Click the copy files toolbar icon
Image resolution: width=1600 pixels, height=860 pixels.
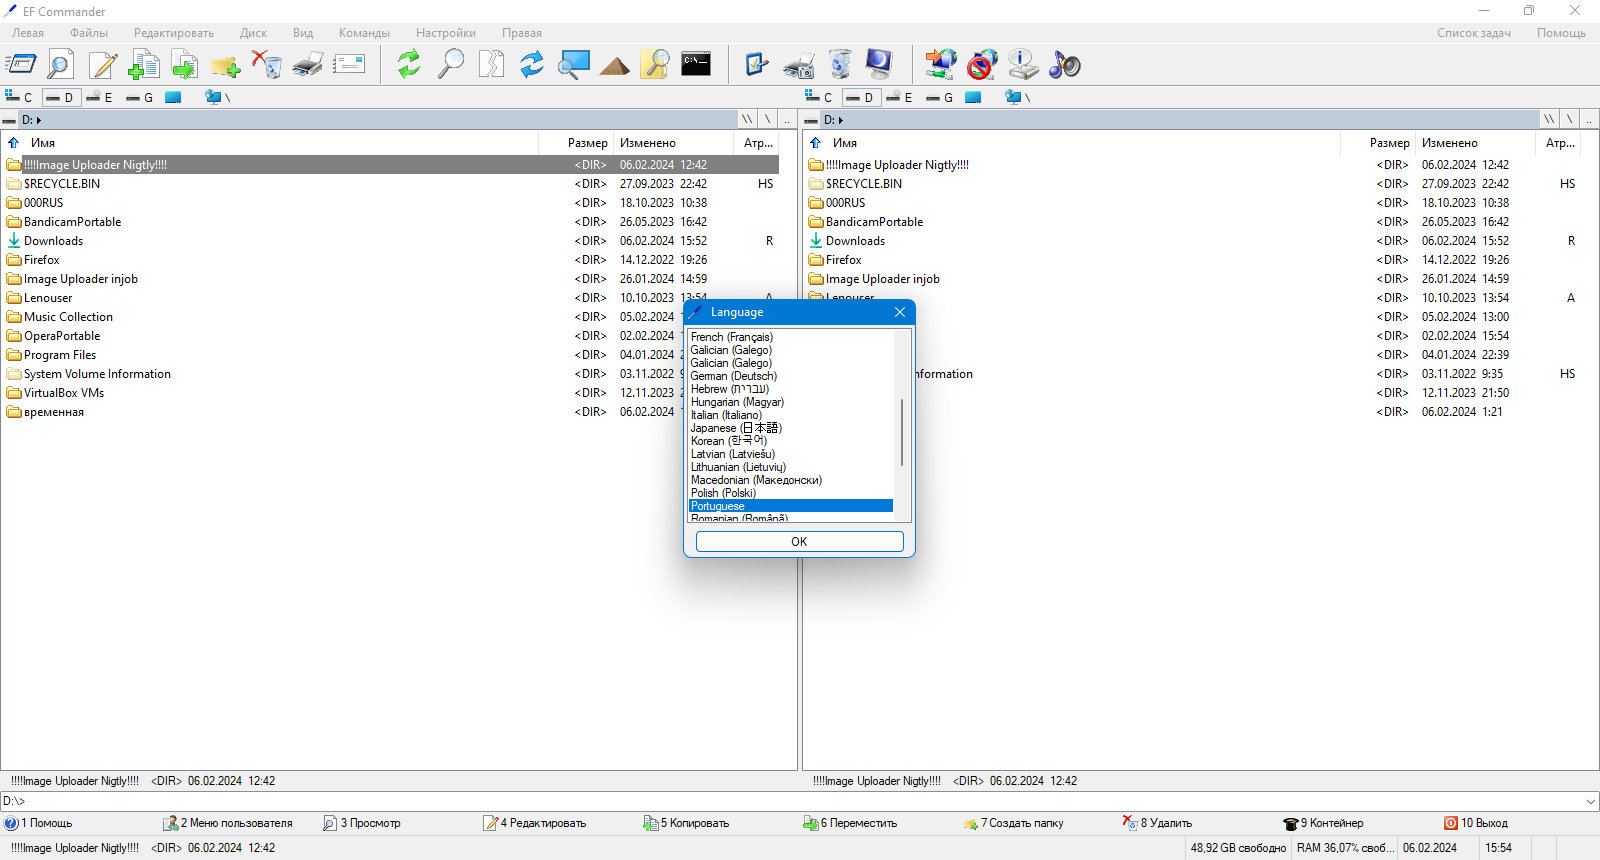pyautogui.click(x=144, y=65)
